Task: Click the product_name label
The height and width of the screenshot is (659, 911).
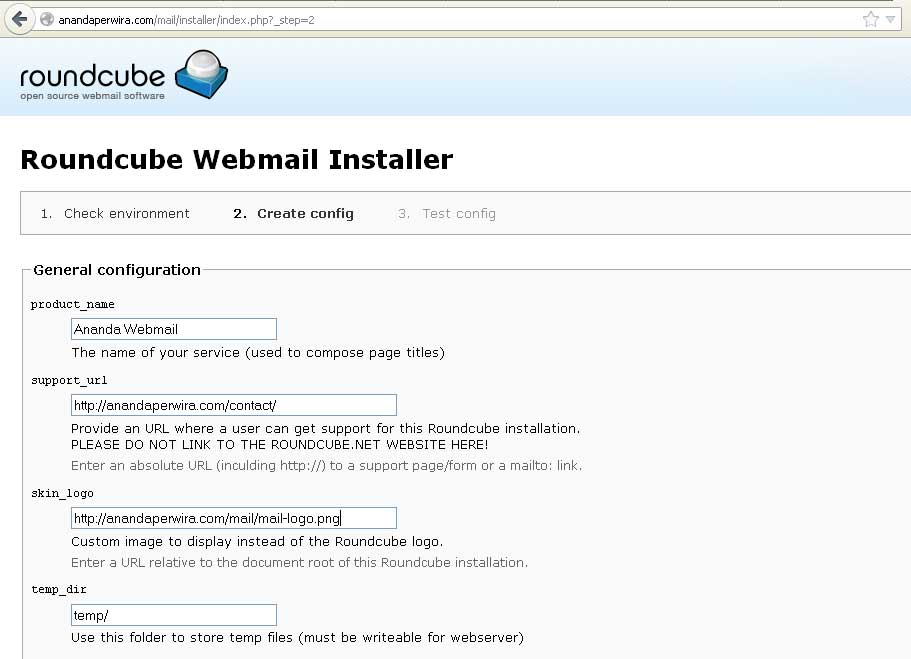Action: point(73,304)
